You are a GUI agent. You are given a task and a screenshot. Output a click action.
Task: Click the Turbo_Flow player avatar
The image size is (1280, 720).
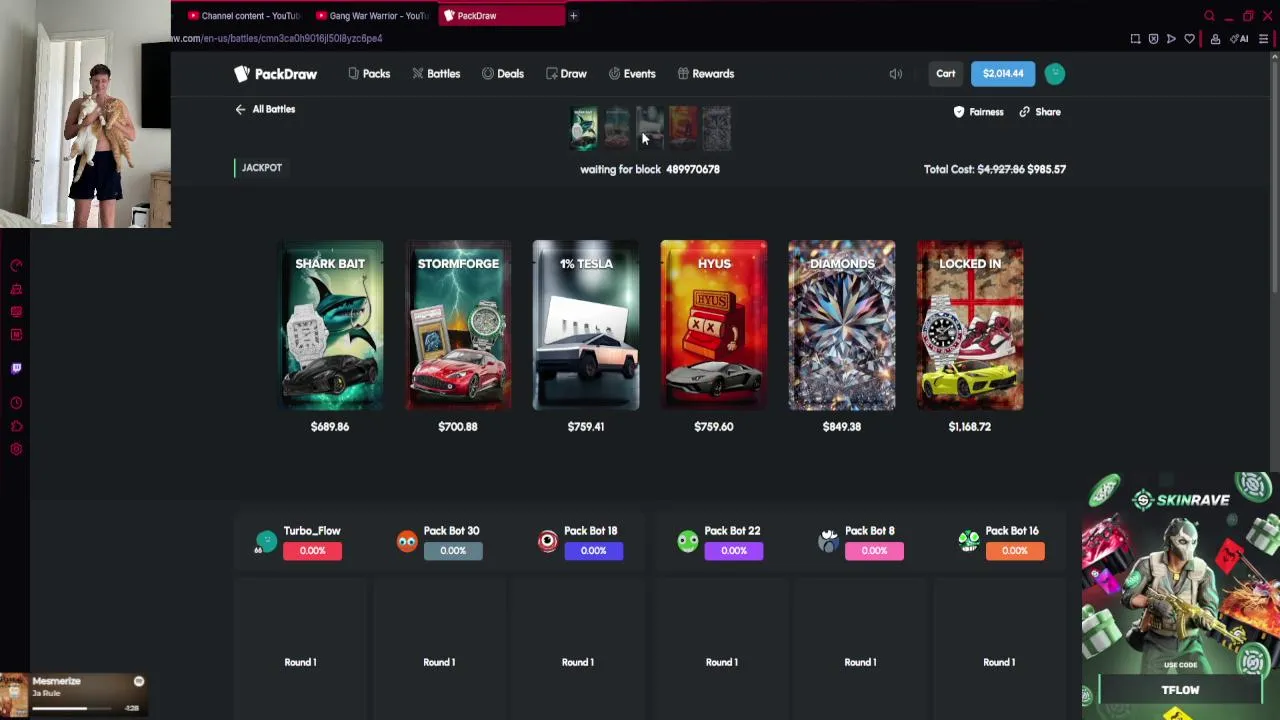pyautogui.click(x=266, y=541)
